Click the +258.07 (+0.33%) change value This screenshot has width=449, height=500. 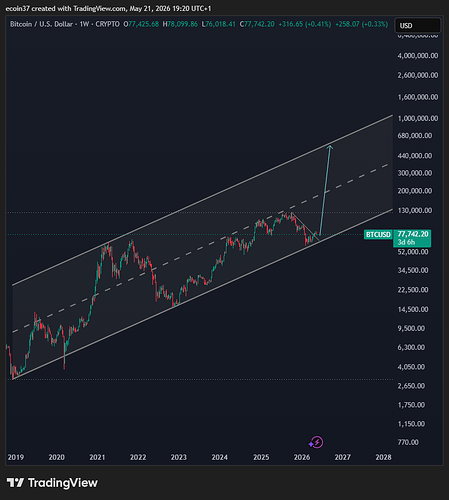(x=362, y=24)
